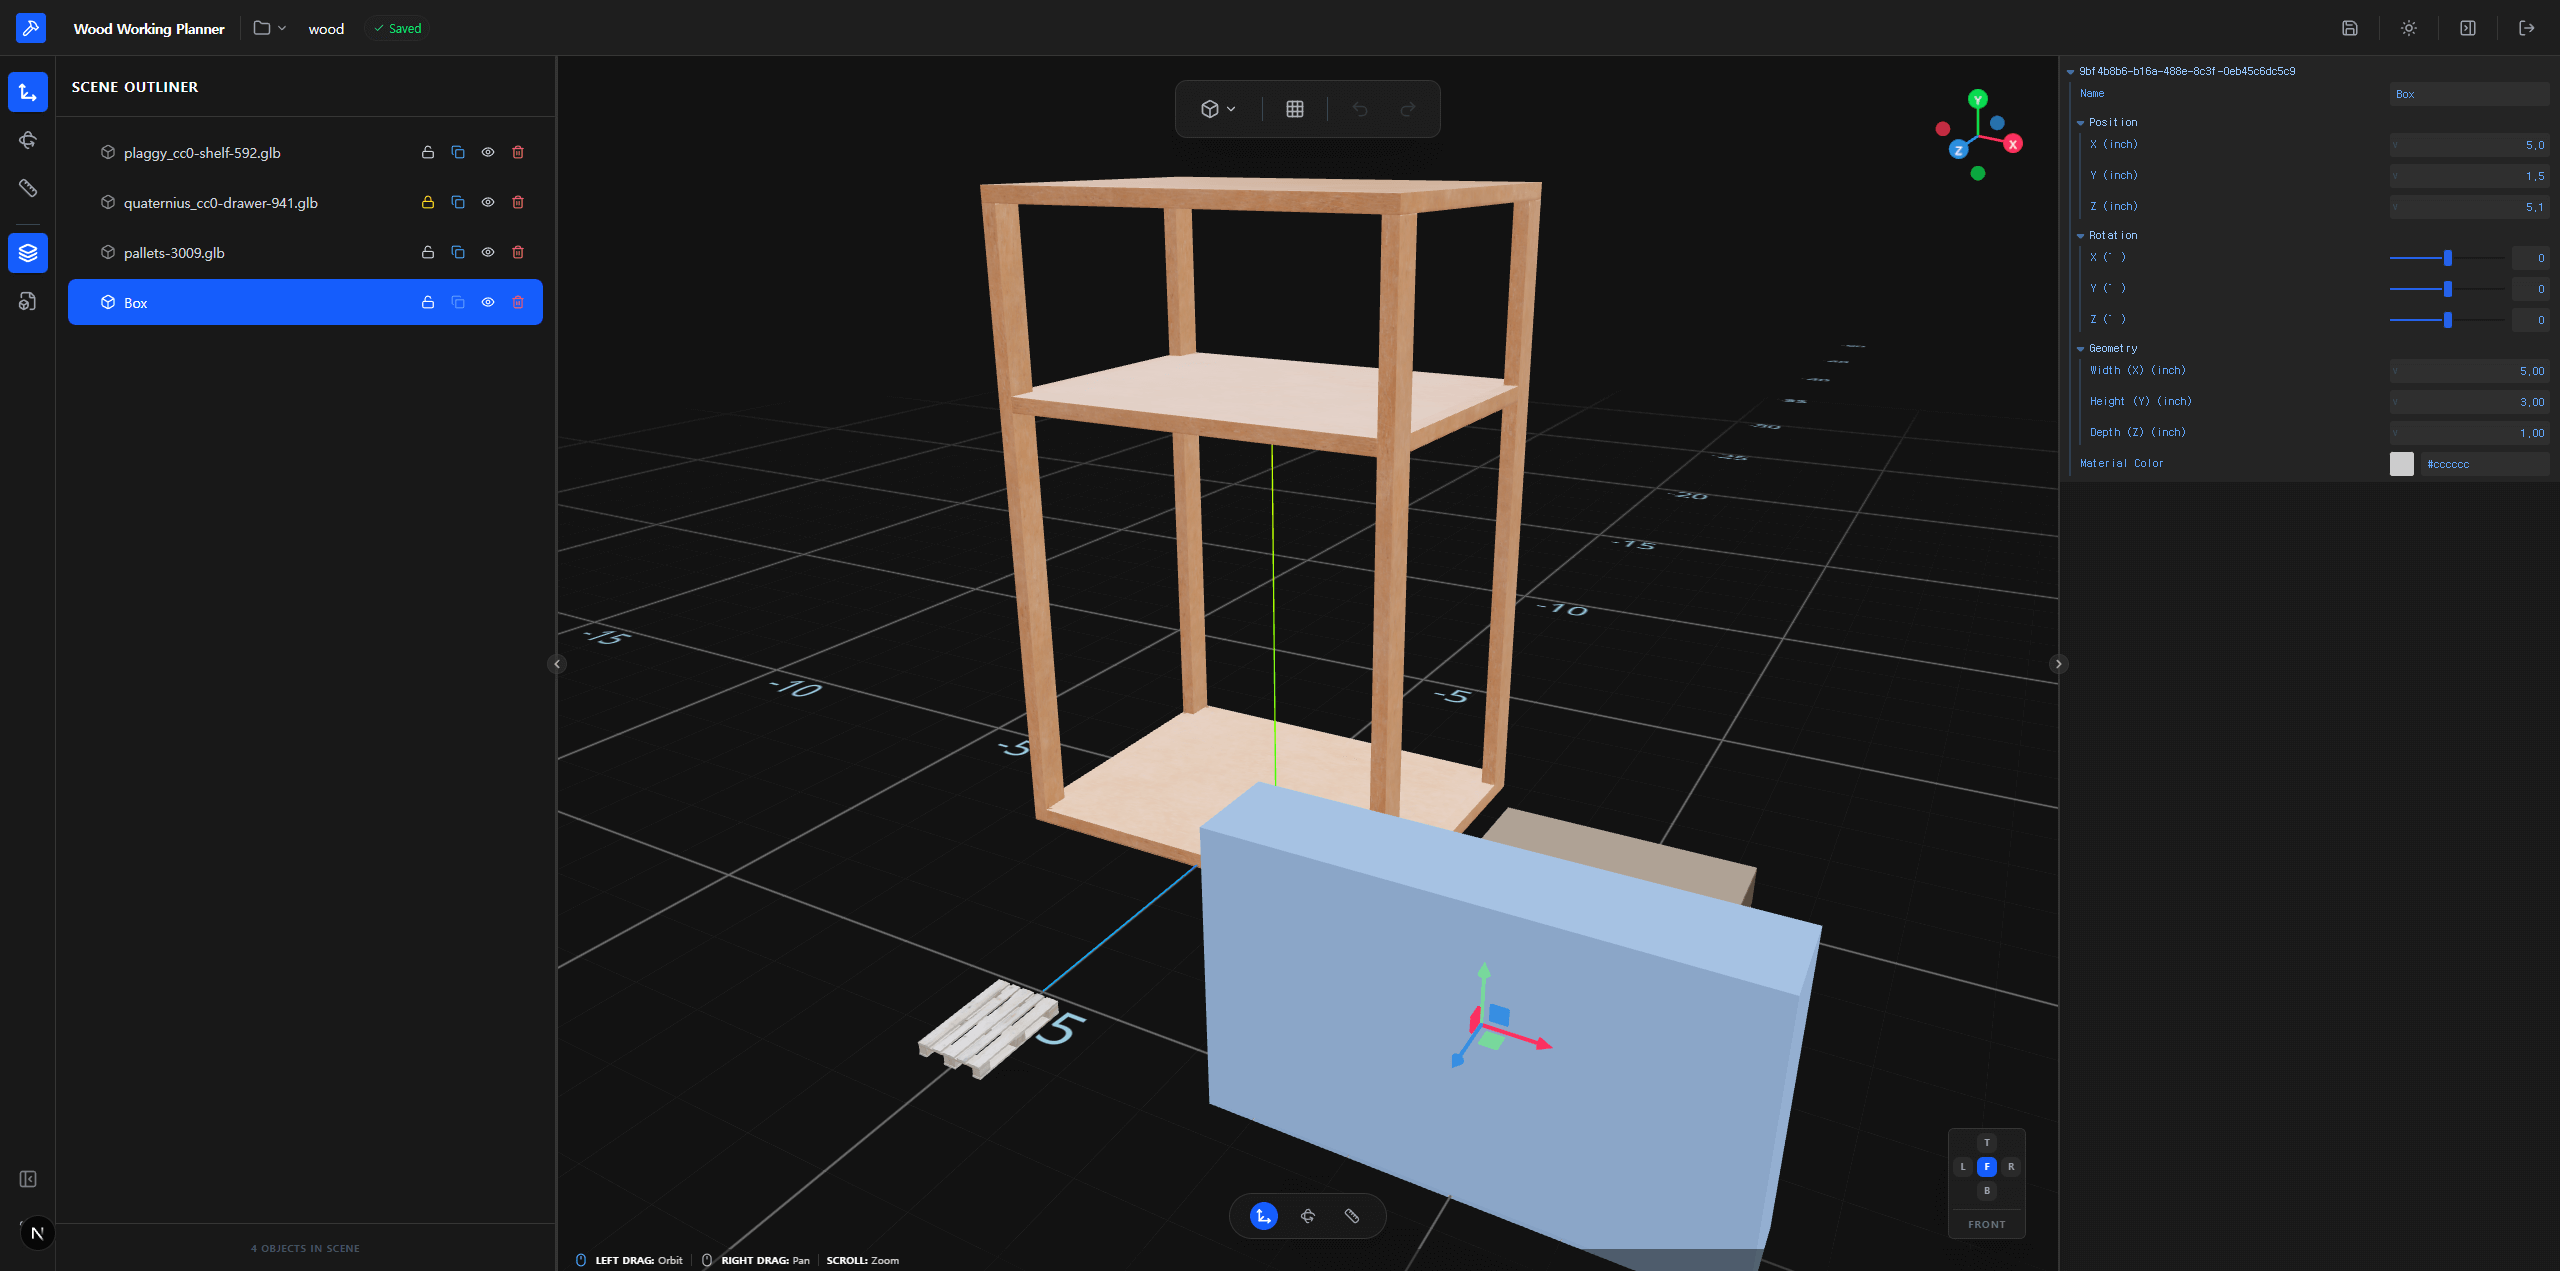Viewport: 2560px width, 1271px height.
Task: Click the Width (X) input field
Action: [x=2469, y=371]
